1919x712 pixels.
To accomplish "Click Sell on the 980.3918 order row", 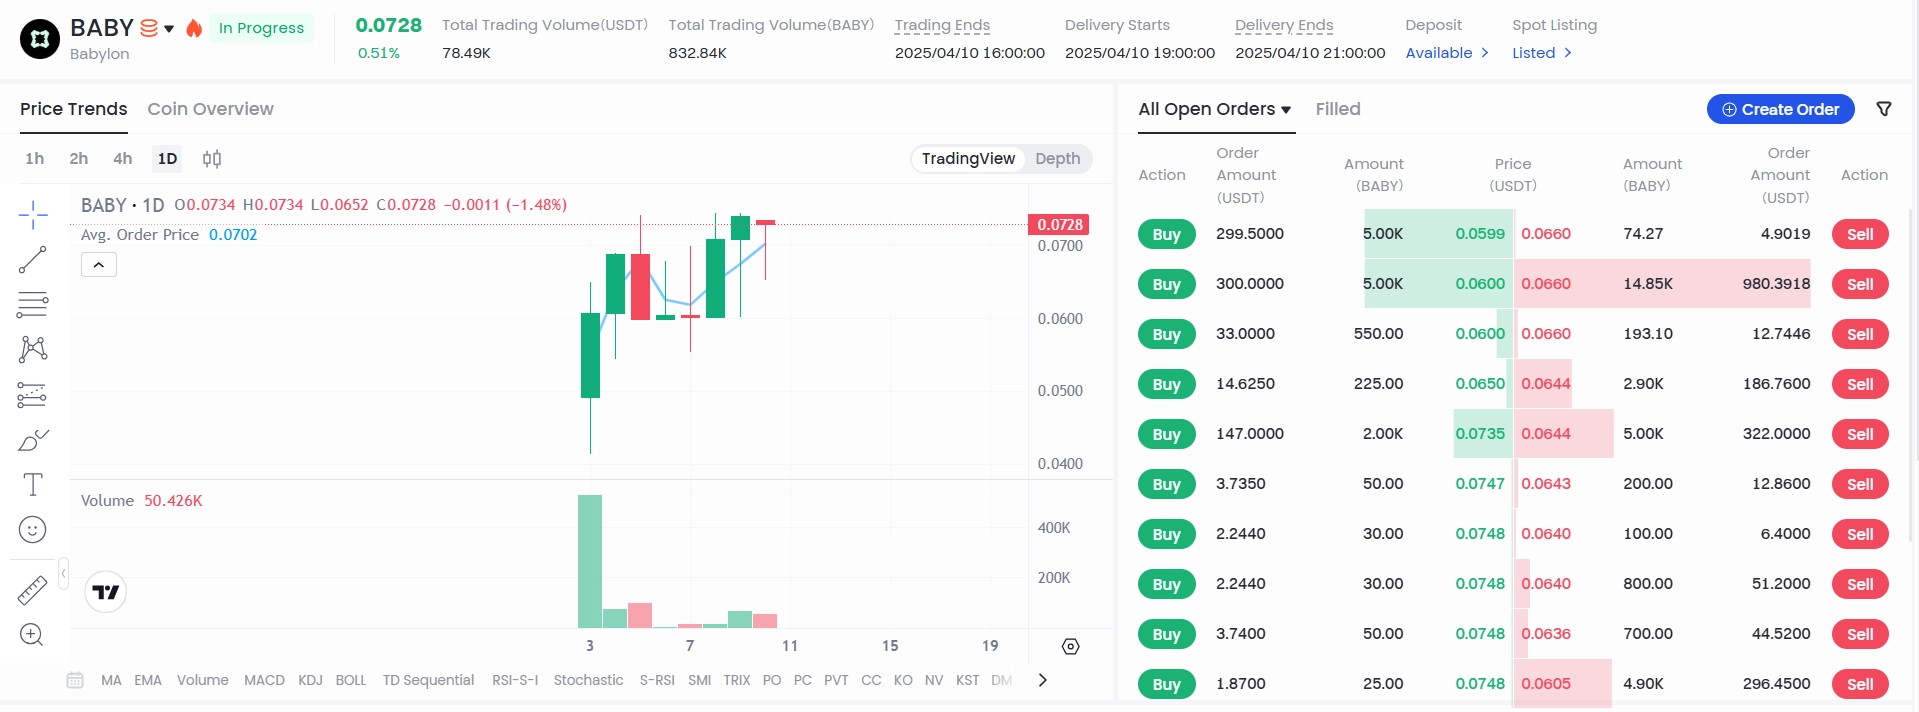I will (x=1860, y=284).
